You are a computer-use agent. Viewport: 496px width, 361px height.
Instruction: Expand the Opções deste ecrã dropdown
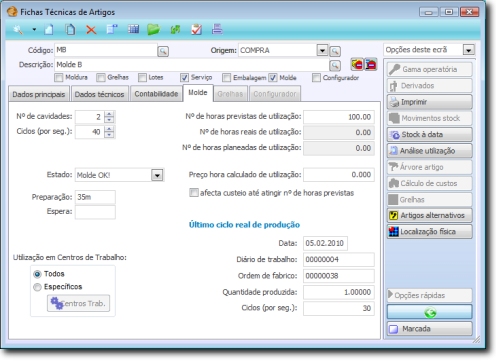pyautogui.click(x=469, y=50)
